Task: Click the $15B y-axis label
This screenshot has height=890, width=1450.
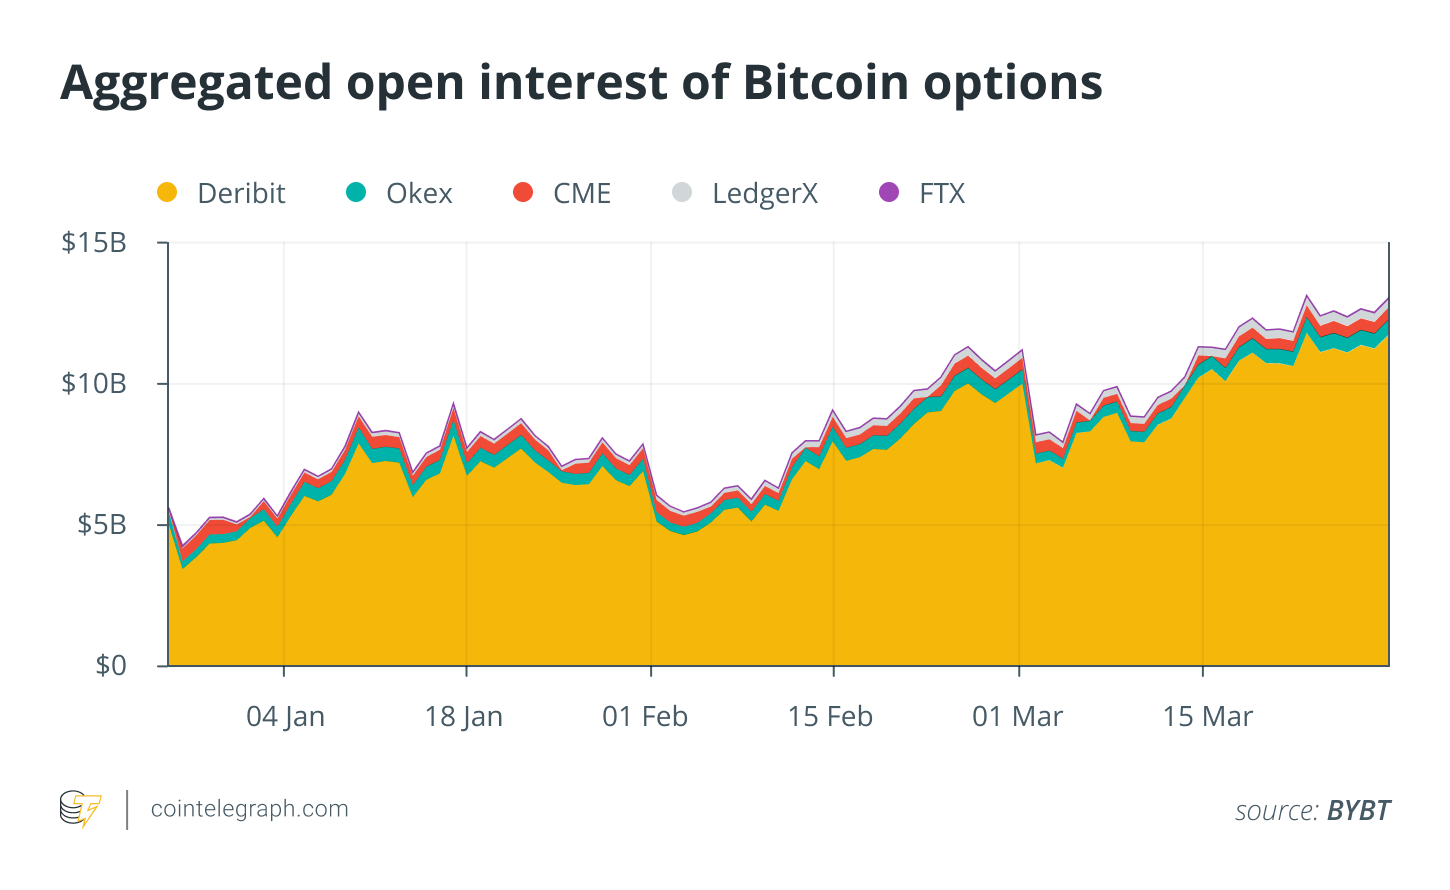Action: pos(94,242)
